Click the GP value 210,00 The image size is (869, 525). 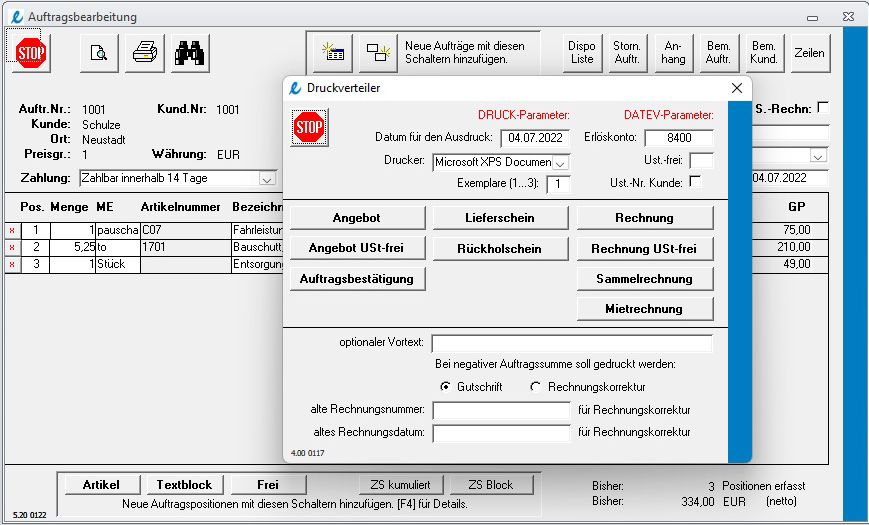click(x=794, y=247)
